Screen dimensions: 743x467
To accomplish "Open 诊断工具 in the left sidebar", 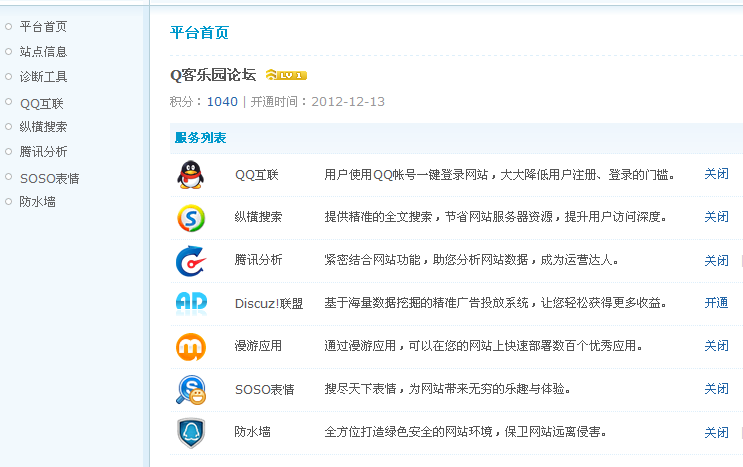I will click(43, 77).
